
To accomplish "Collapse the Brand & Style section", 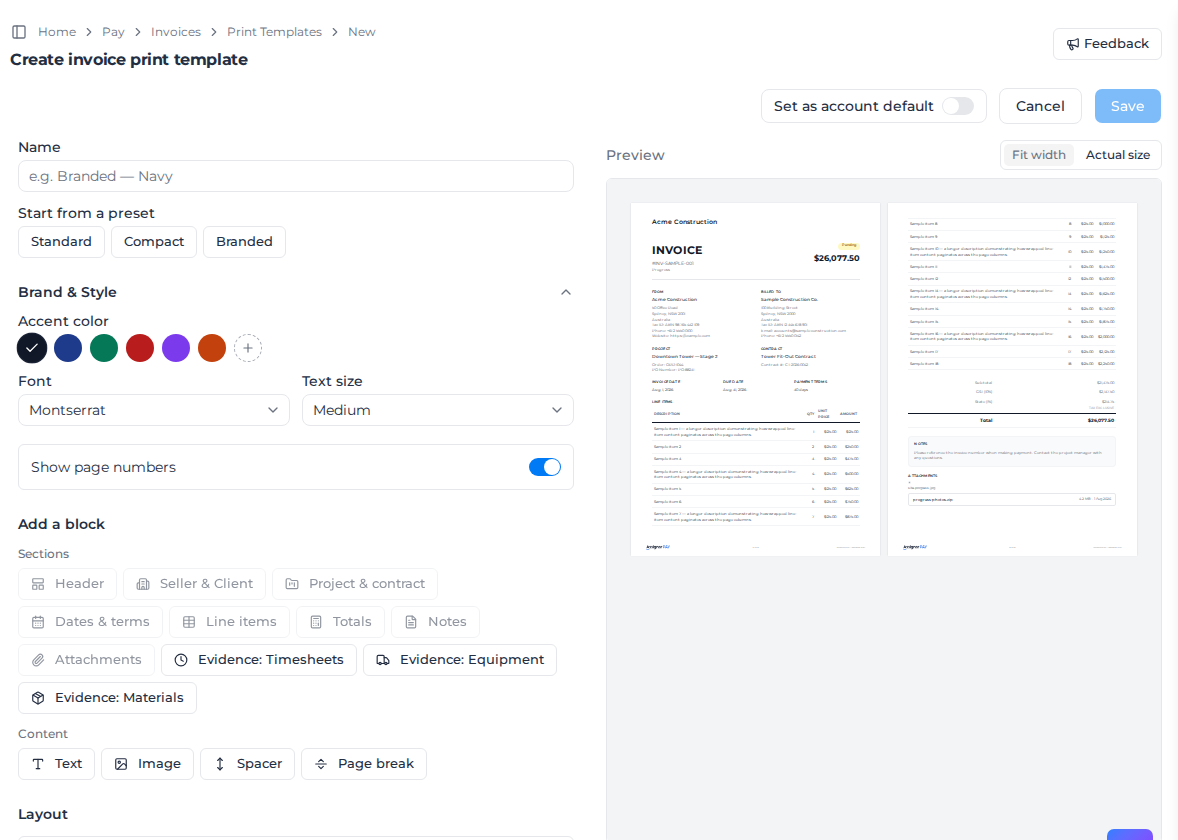I will (x=566, y=292).
